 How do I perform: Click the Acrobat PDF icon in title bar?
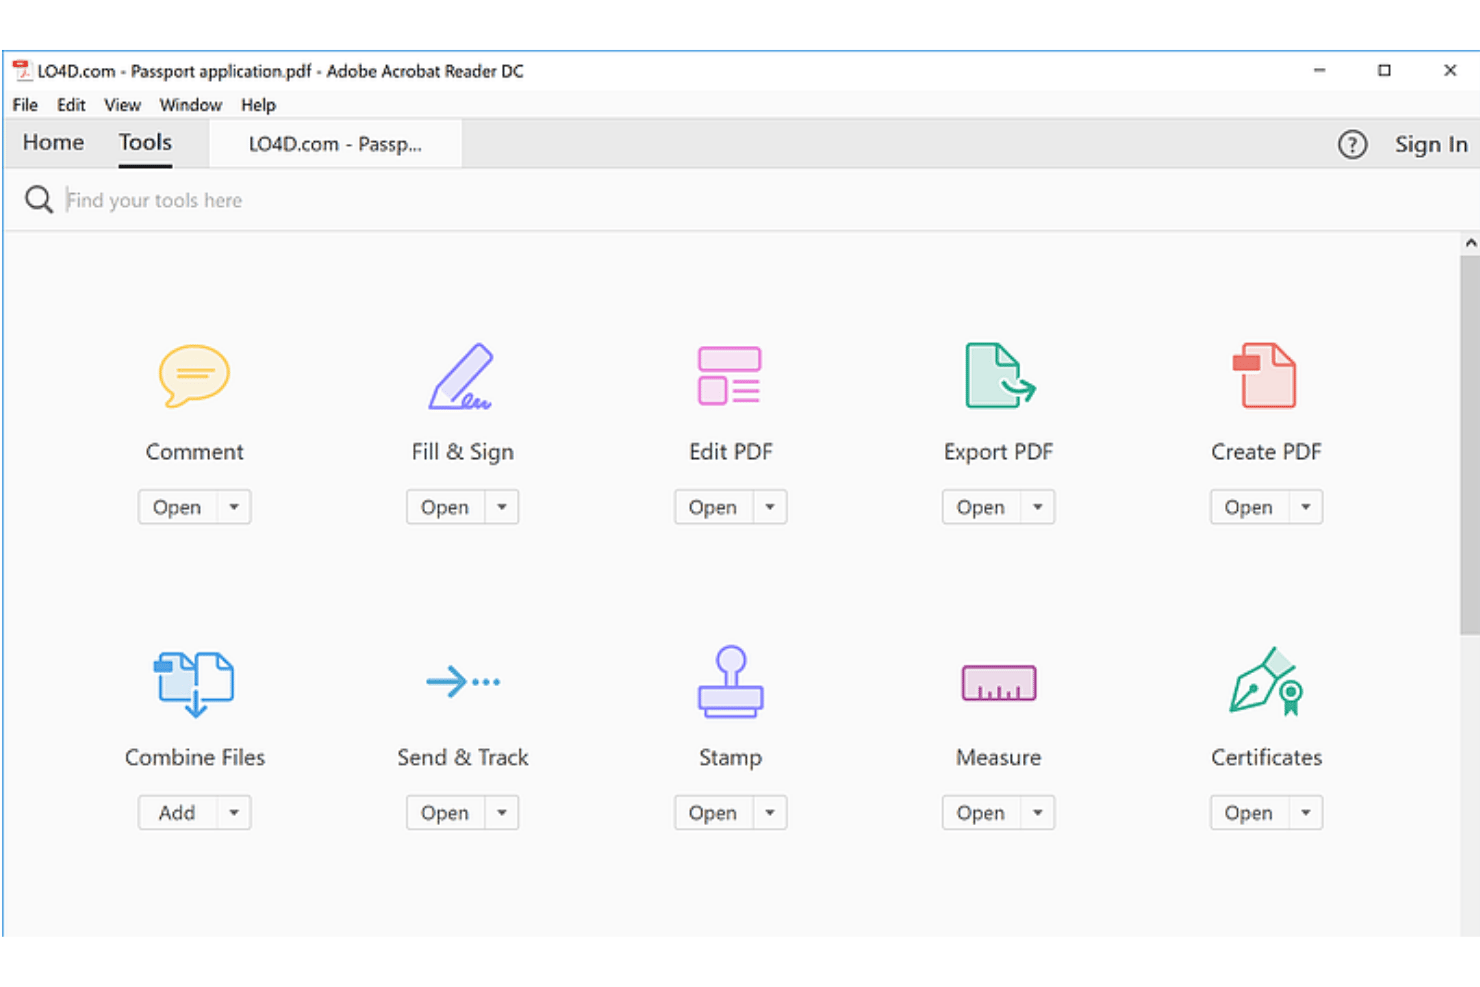click(21, 71)
